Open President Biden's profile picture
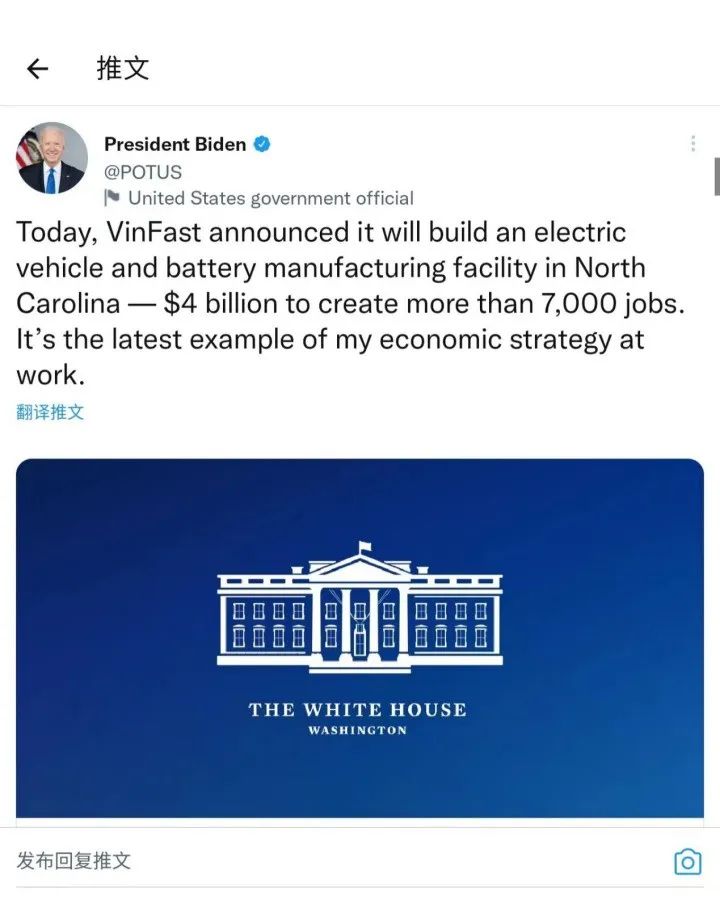 pos(52,158)
